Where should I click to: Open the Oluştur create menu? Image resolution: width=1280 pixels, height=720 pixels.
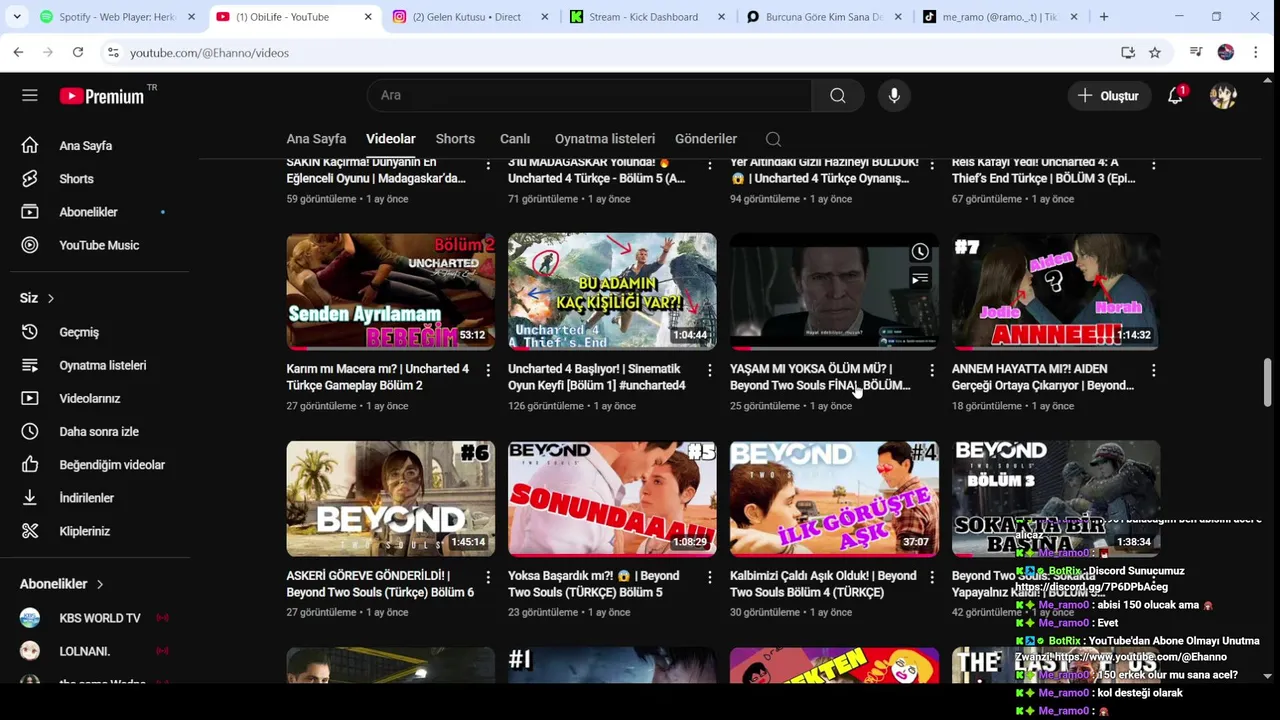(x=1108, y=96)
